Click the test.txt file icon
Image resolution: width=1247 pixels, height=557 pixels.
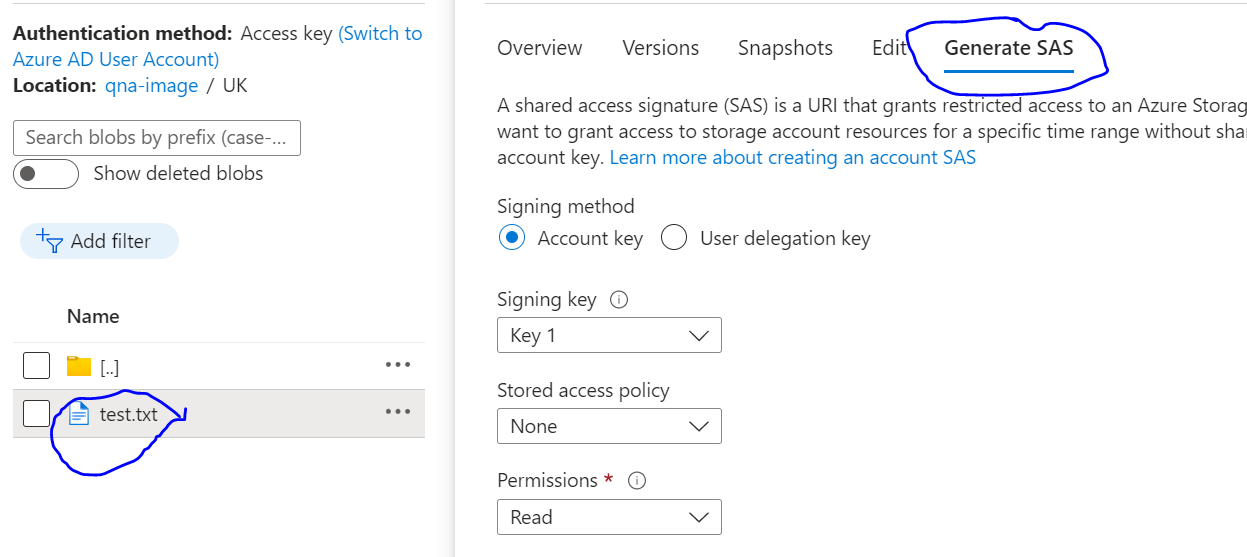point(79,413)
